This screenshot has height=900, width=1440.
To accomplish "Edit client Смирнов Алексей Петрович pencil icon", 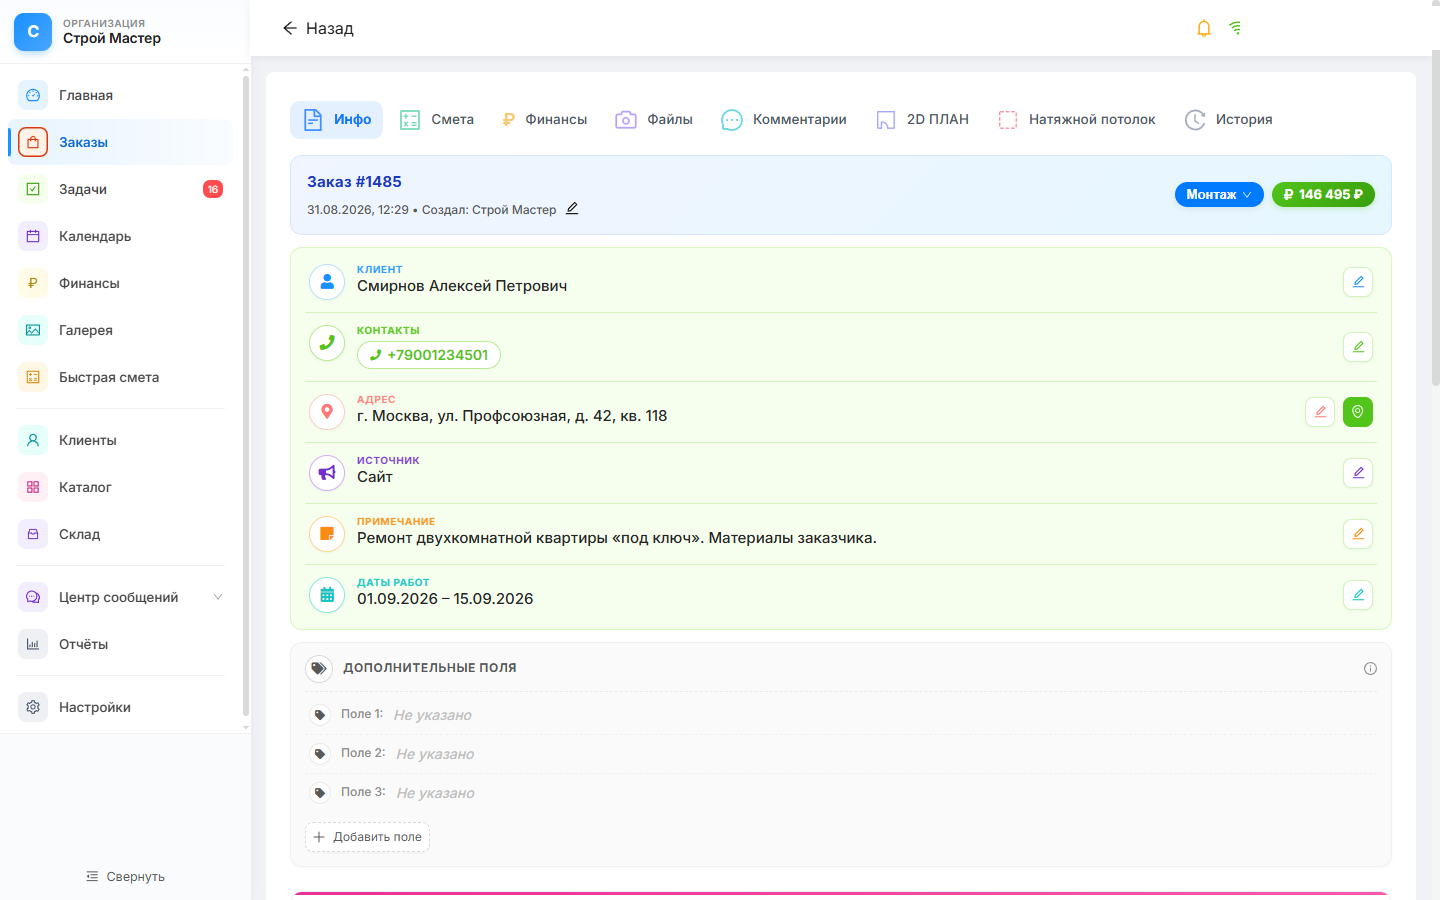I will [1358, 282].
